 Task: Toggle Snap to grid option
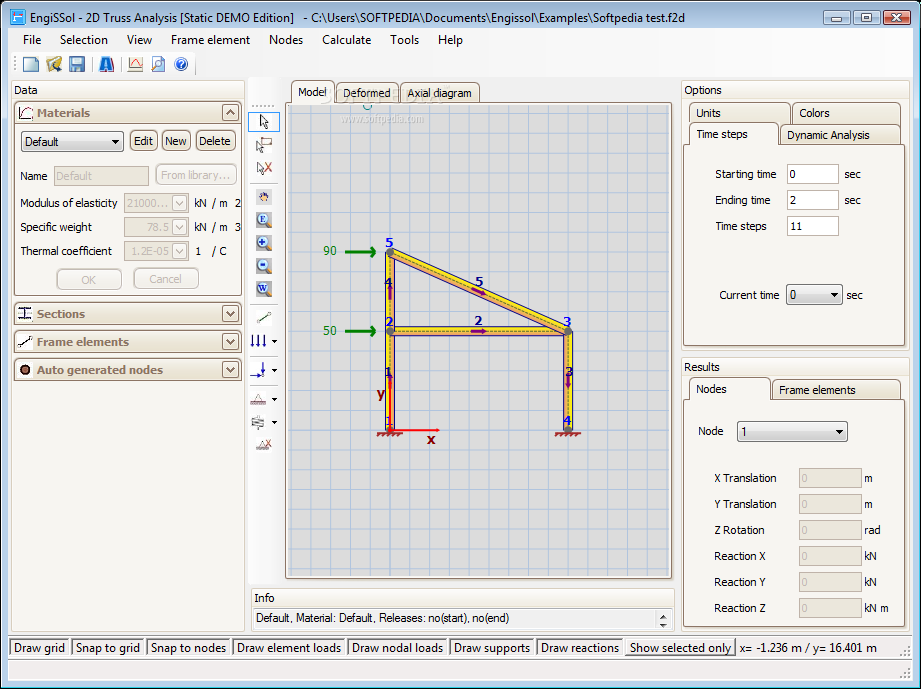(x=107, y=647)
